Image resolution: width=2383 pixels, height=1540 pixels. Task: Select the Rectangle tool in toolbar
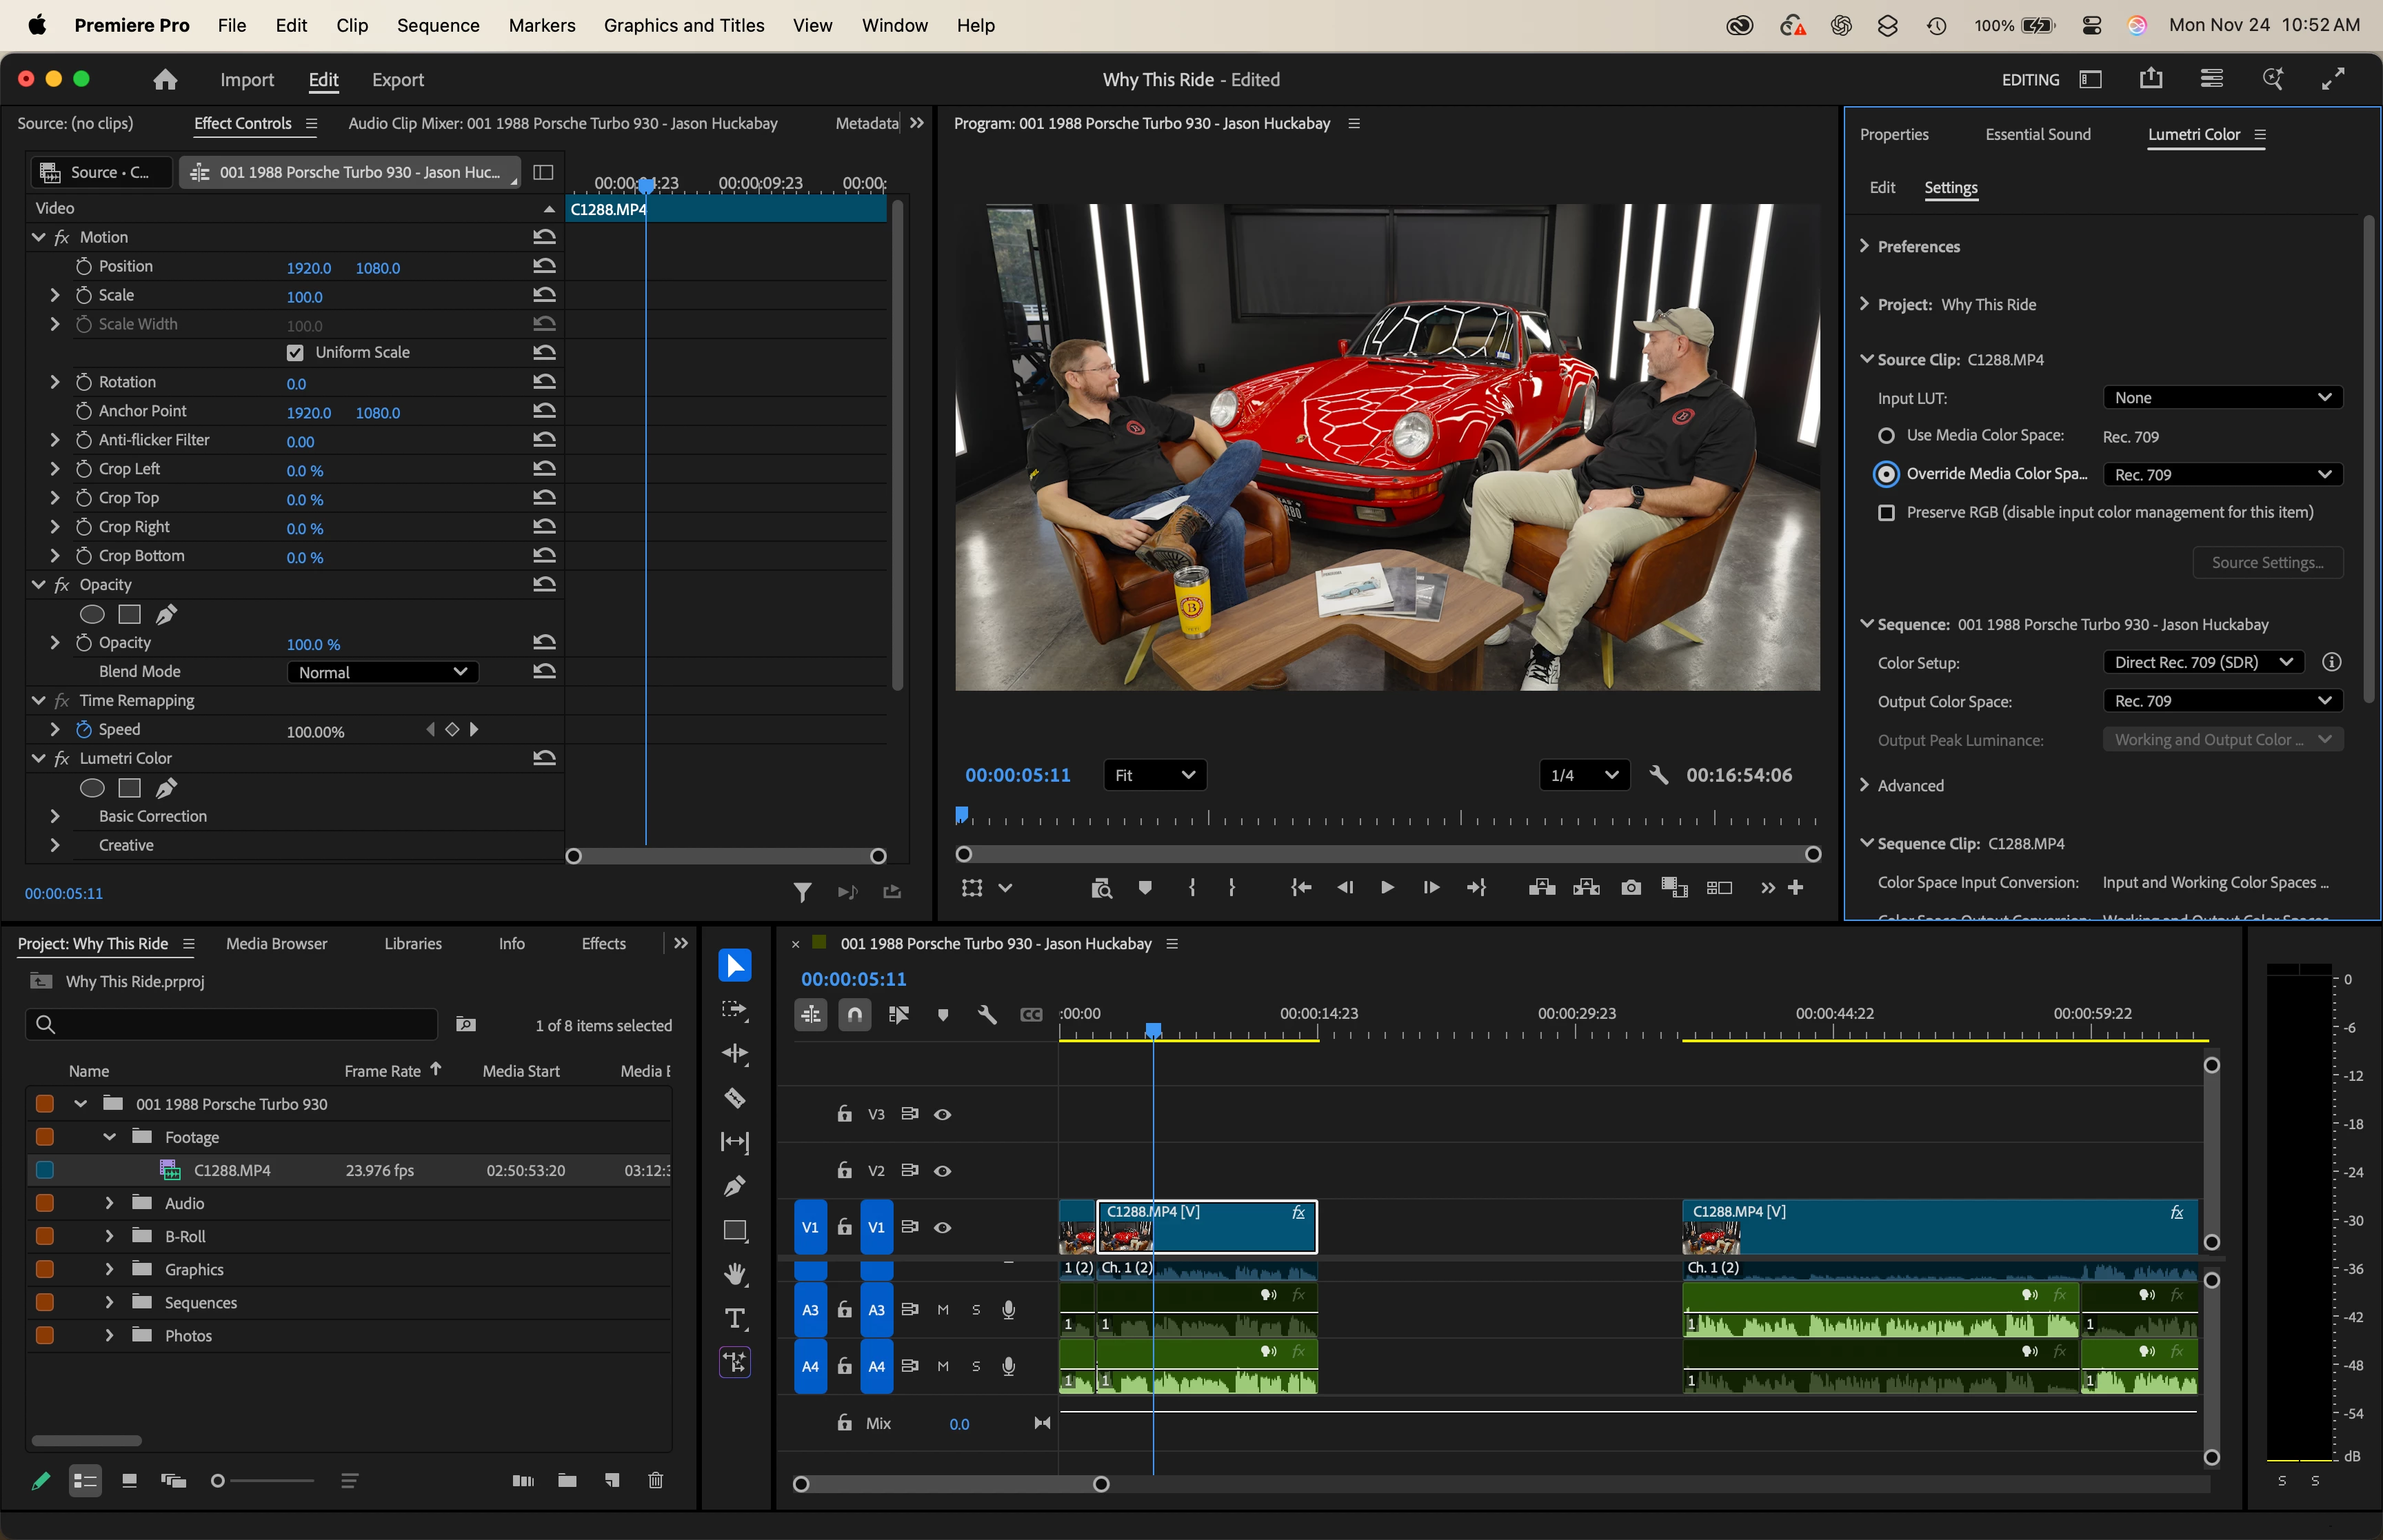734,1230
